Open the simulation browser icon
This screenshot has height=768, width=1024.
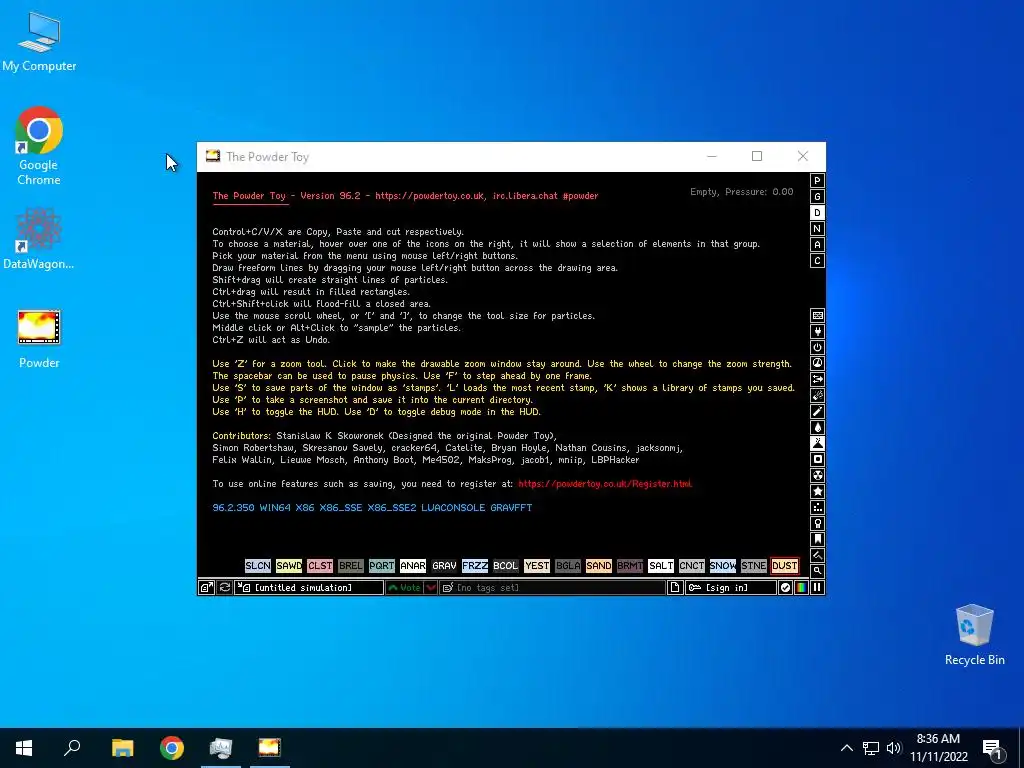click(206, 588)
